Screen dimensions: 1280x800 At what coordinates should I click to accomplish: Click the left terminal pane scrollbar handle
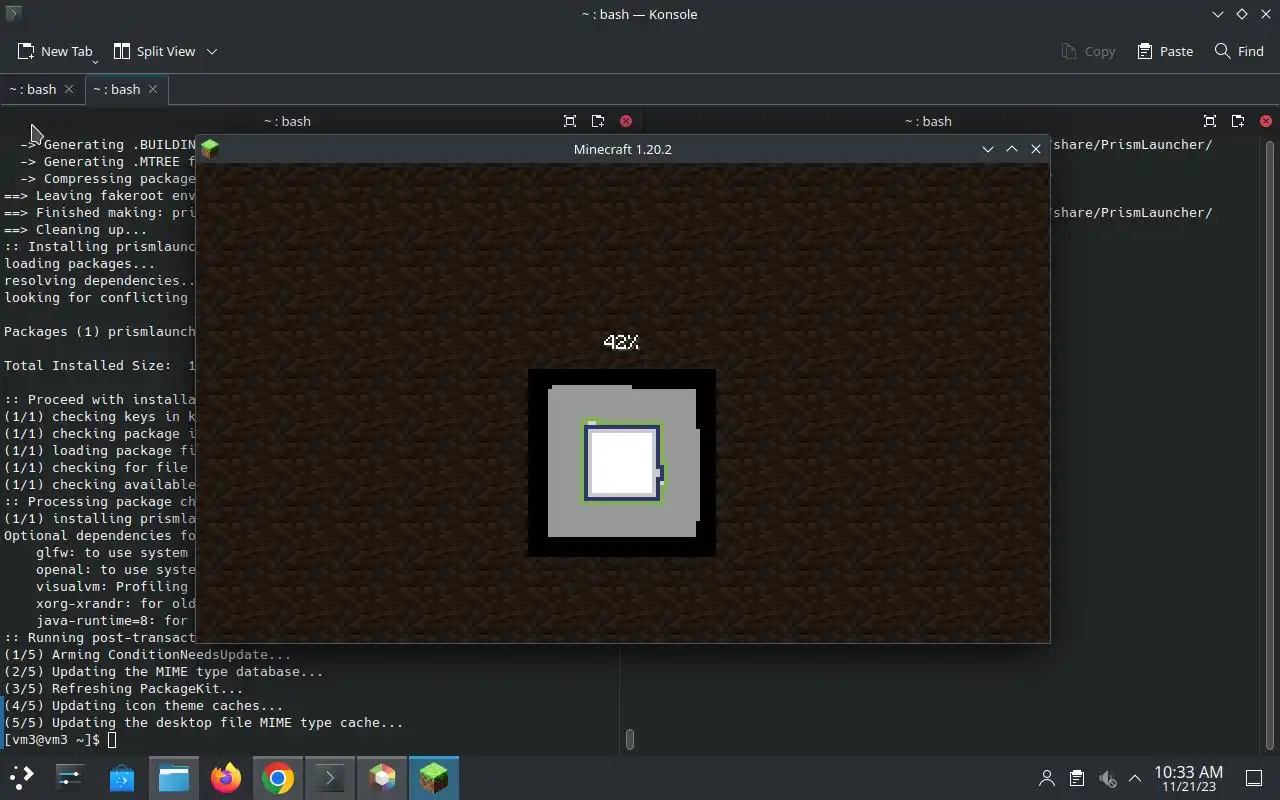pos(629,739)
